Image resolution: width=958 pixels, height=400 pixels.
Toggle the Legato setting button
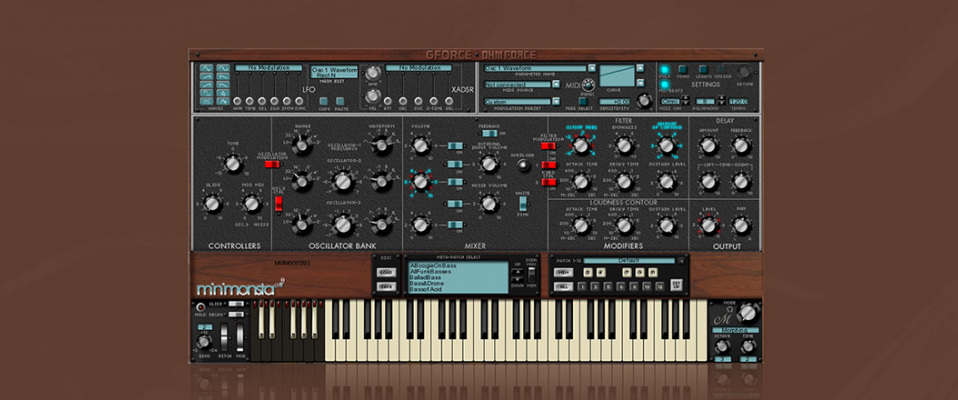click(x=703, y=69)
